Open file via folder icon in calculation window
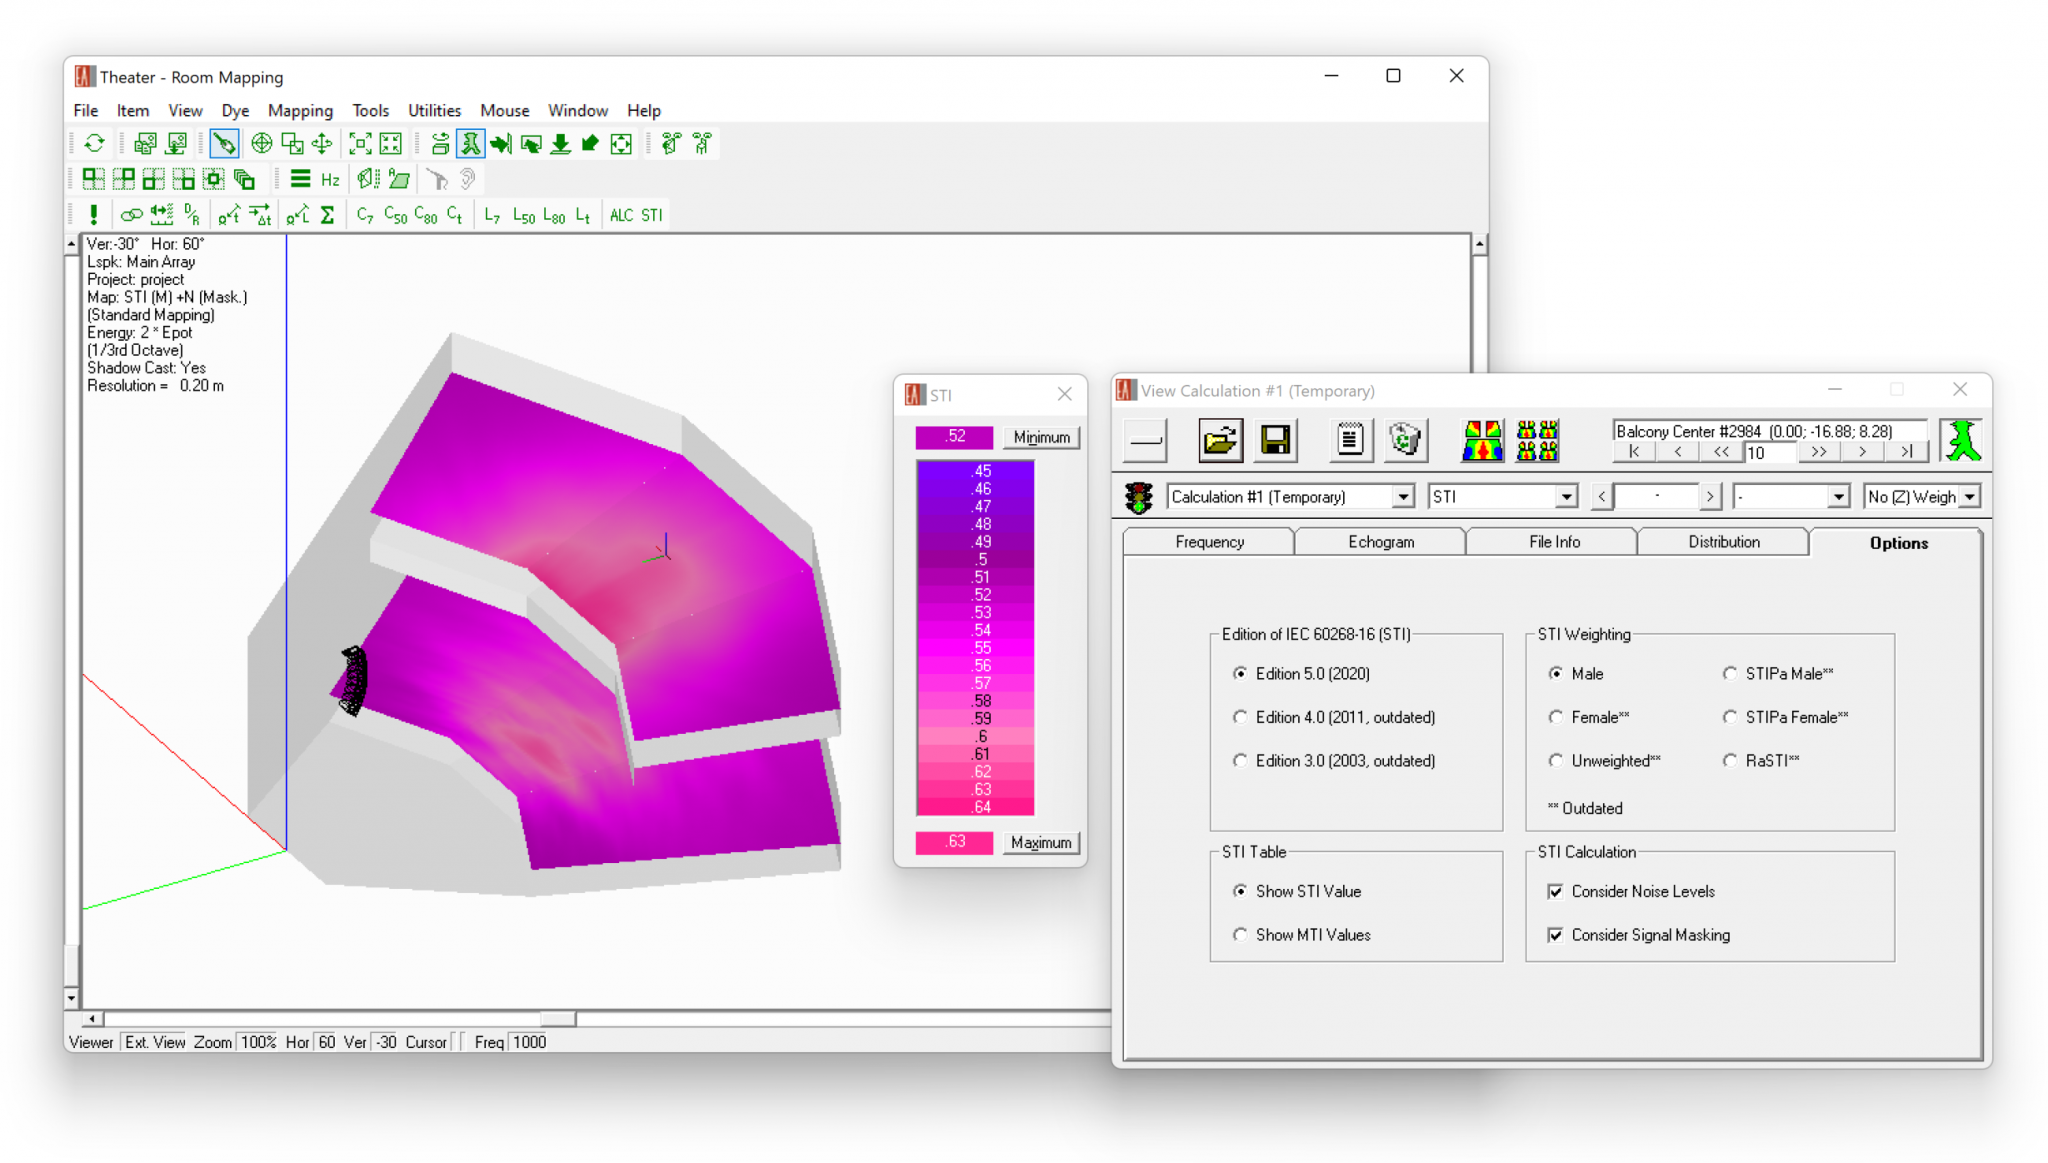This screenshot has height=1163, width=2048. click(x=1220, y=440)
